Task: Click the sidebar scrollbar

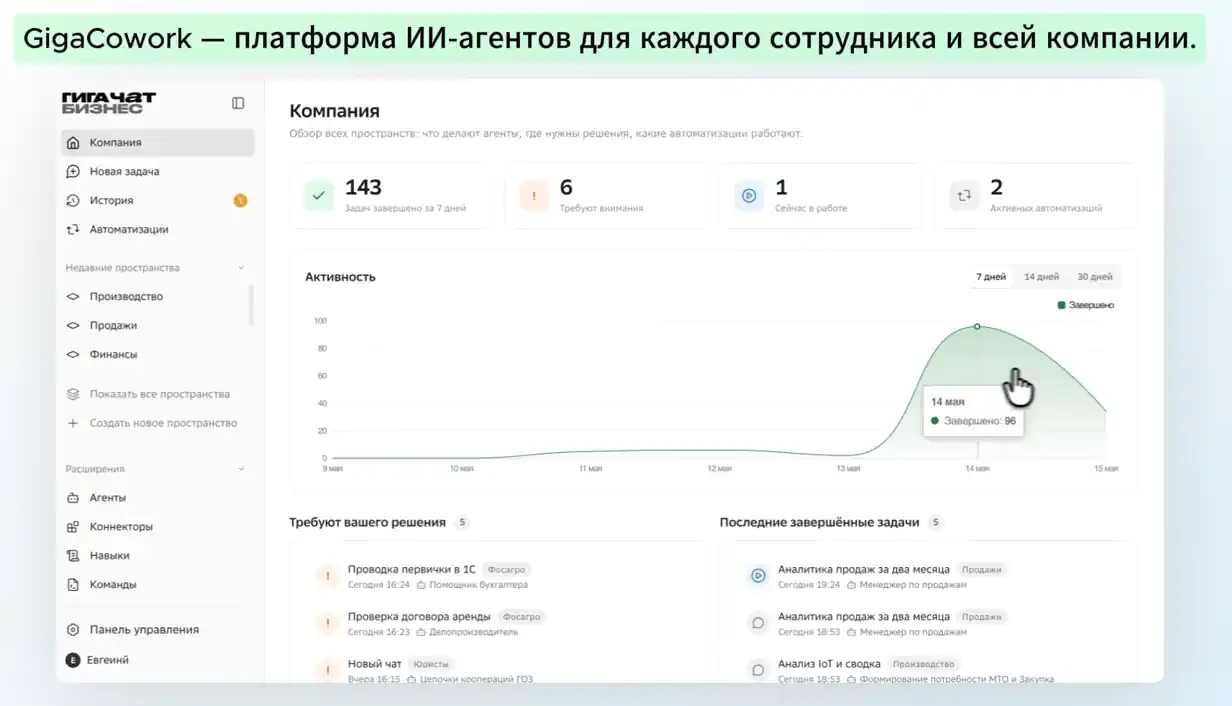Action: pos(251,305)
